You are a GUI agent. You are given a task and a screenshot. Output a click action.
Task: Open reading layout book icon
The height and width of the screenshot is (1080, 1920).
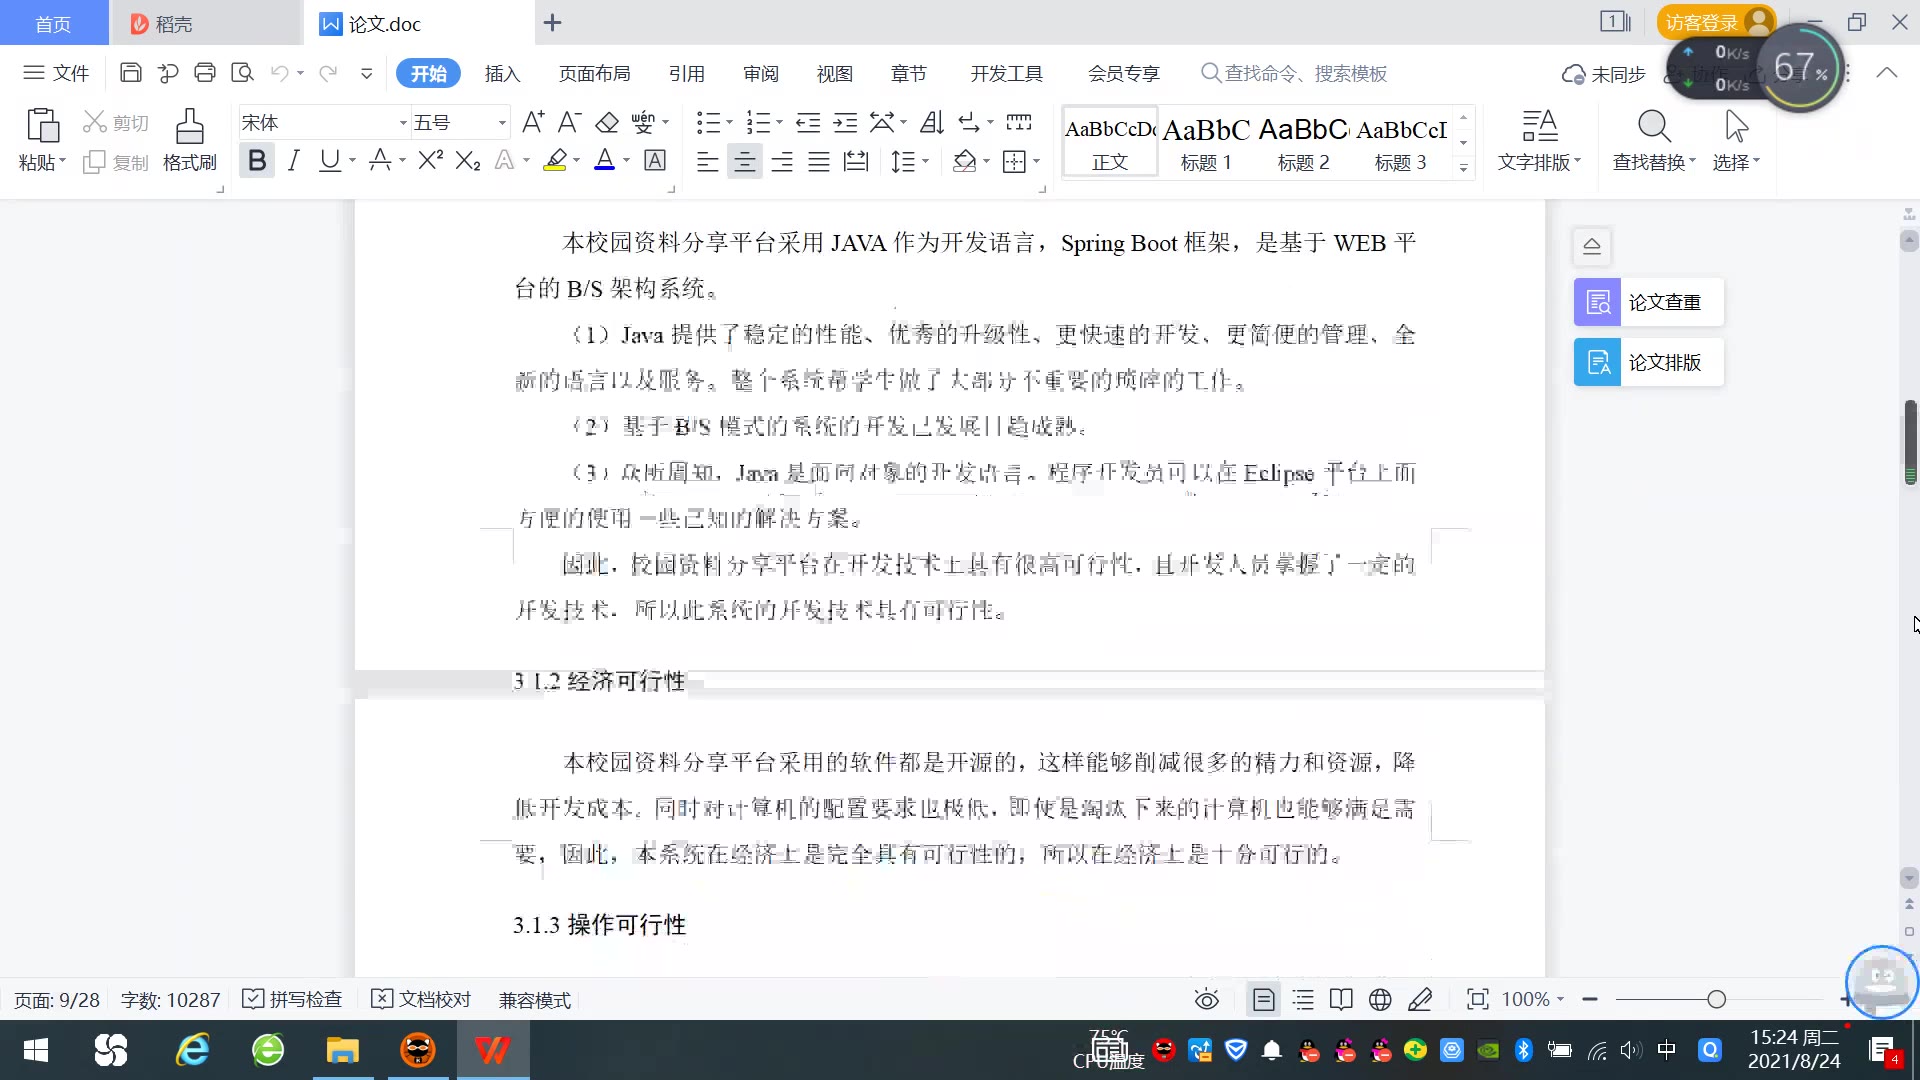1341,999
